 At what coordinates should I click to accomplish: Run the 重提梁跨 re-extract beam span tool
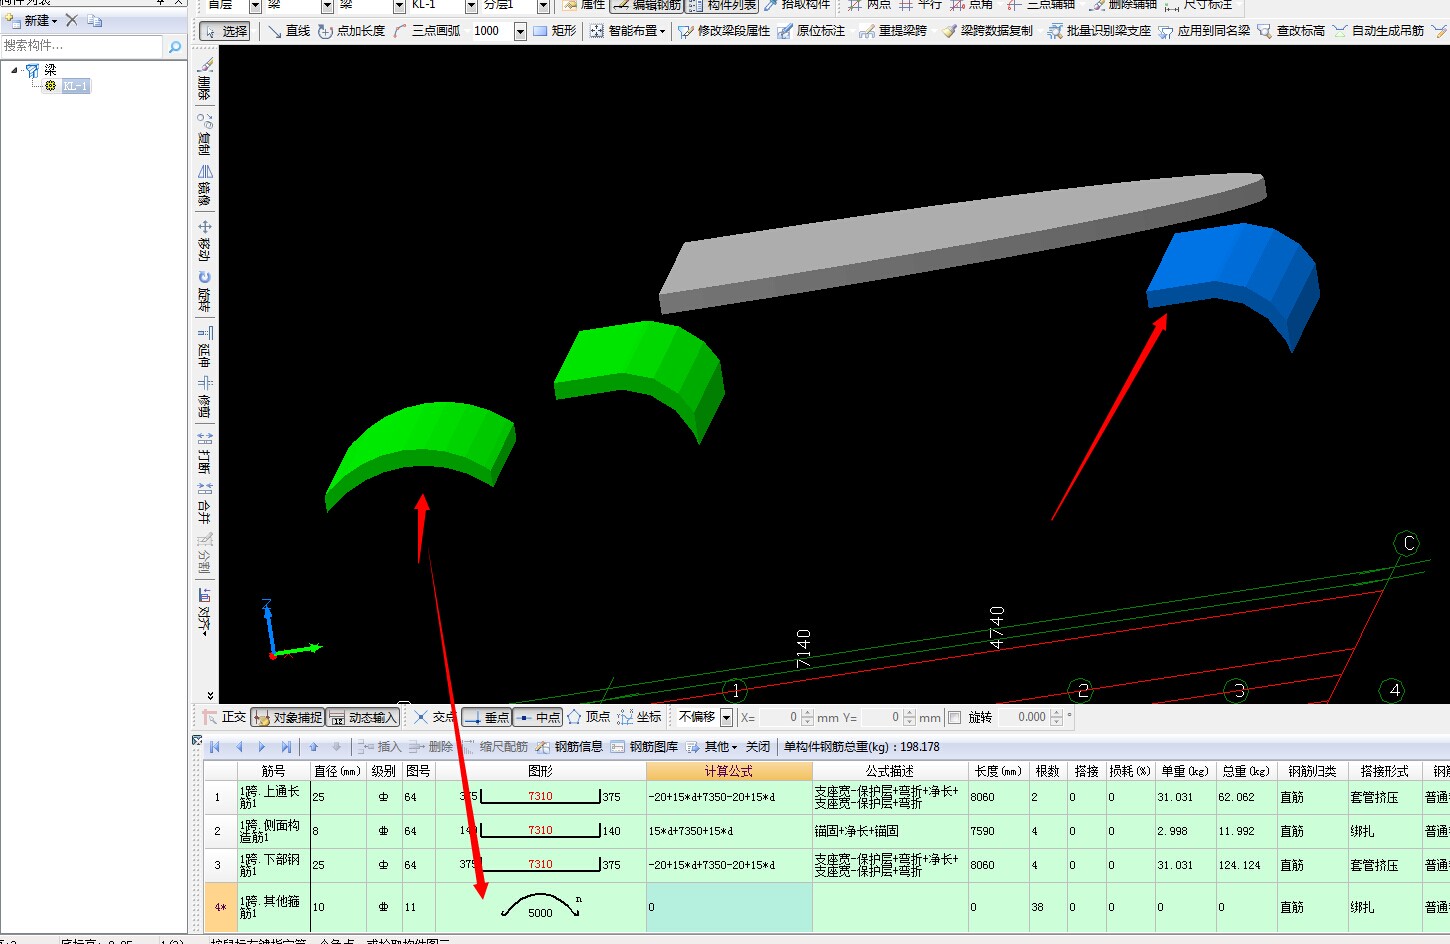893,31
